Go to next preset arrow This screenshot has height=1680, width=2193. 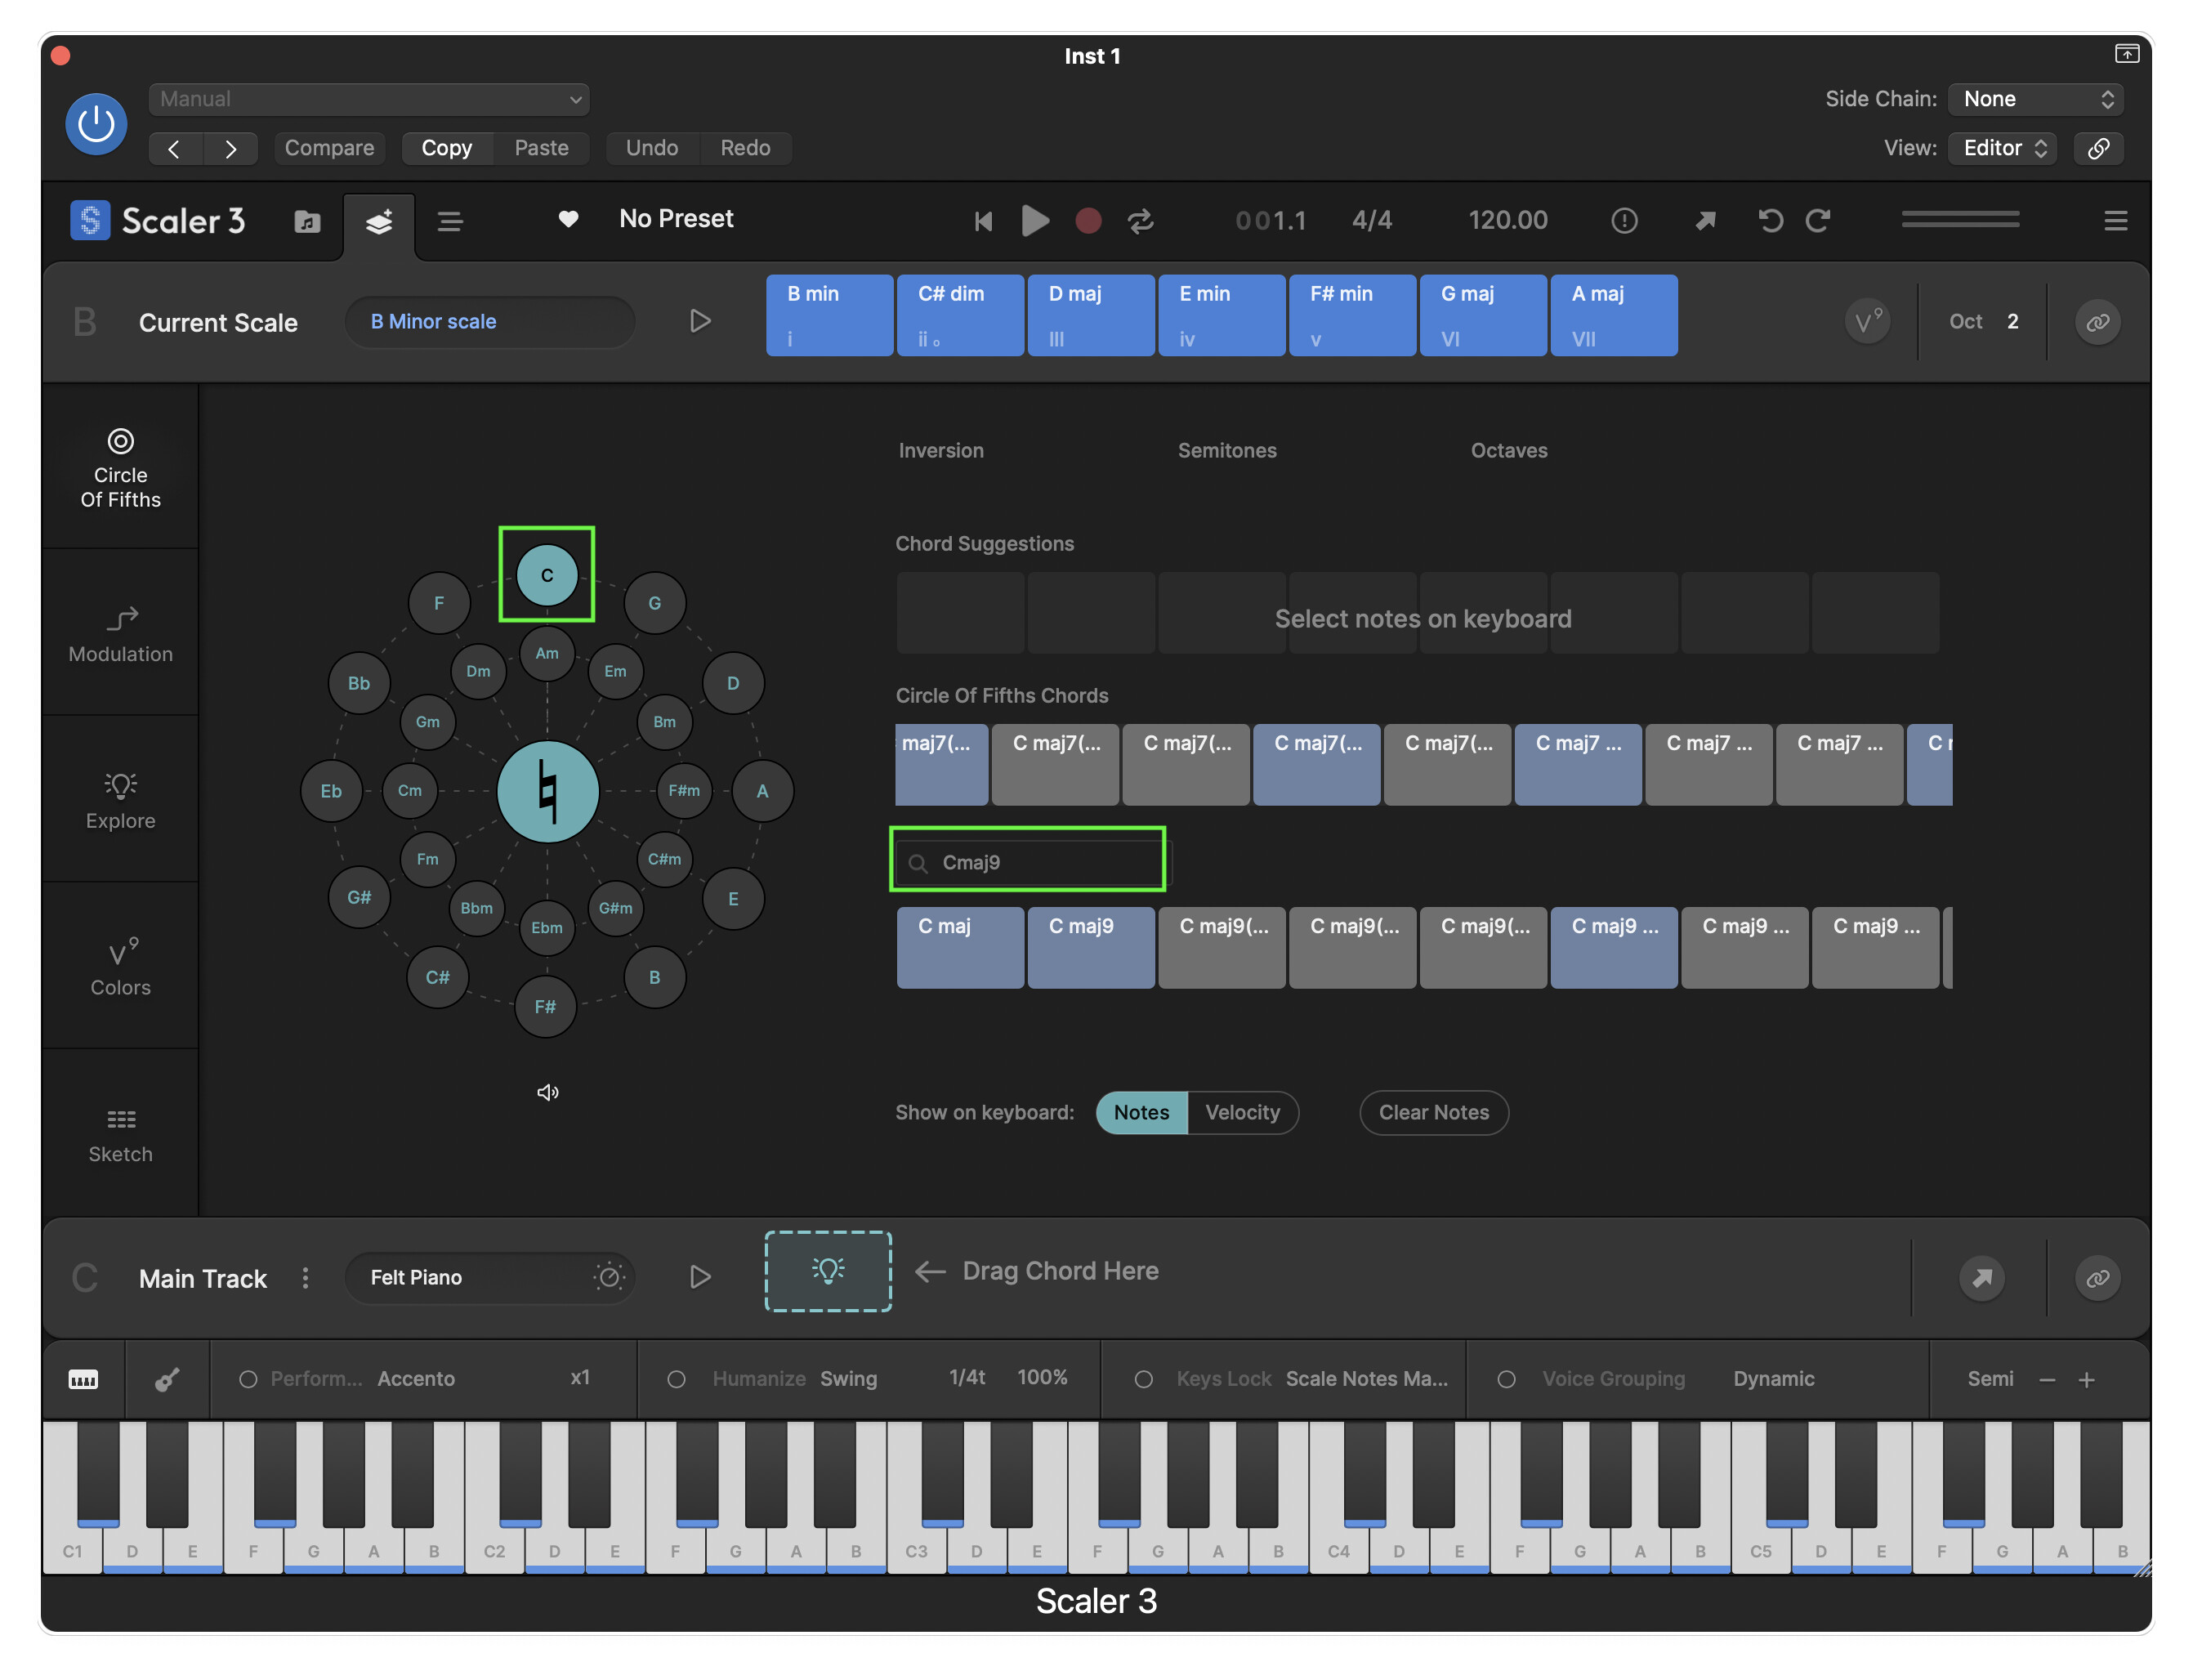[x=231, y=148]
